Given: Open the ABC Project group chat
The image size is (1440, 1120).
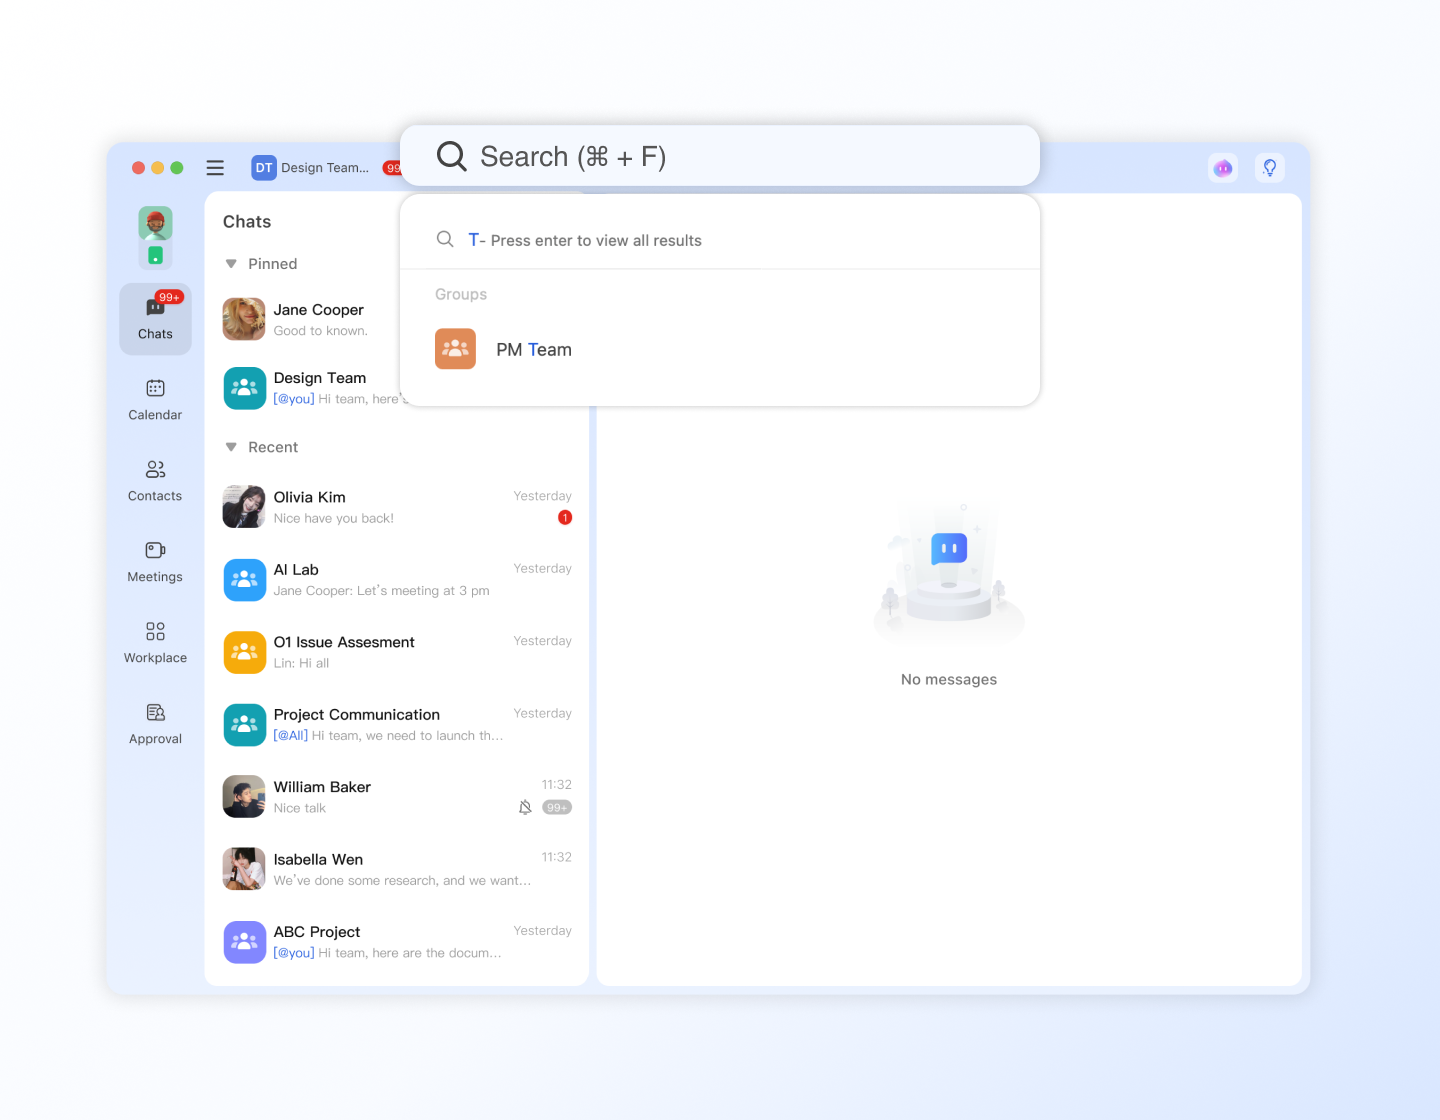Looking at the screenshot, I should (x=396, y=942).
